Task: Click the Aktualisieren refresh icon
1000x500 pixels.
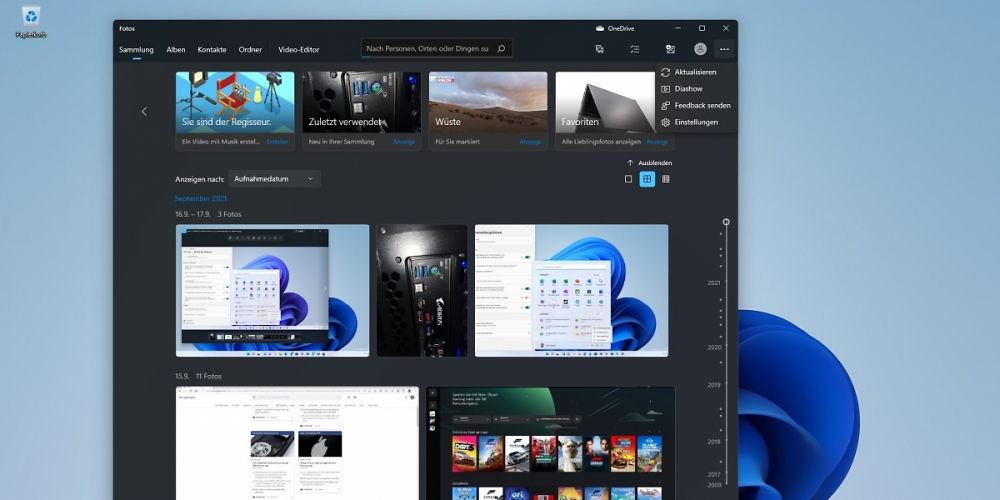Action: coord(666,72)
